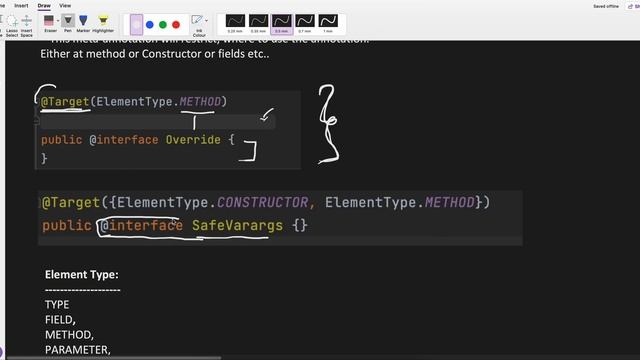This screenshot has height=360, width=640.
Task: Click the "Override" word in the code
Action: coord(193,140)
